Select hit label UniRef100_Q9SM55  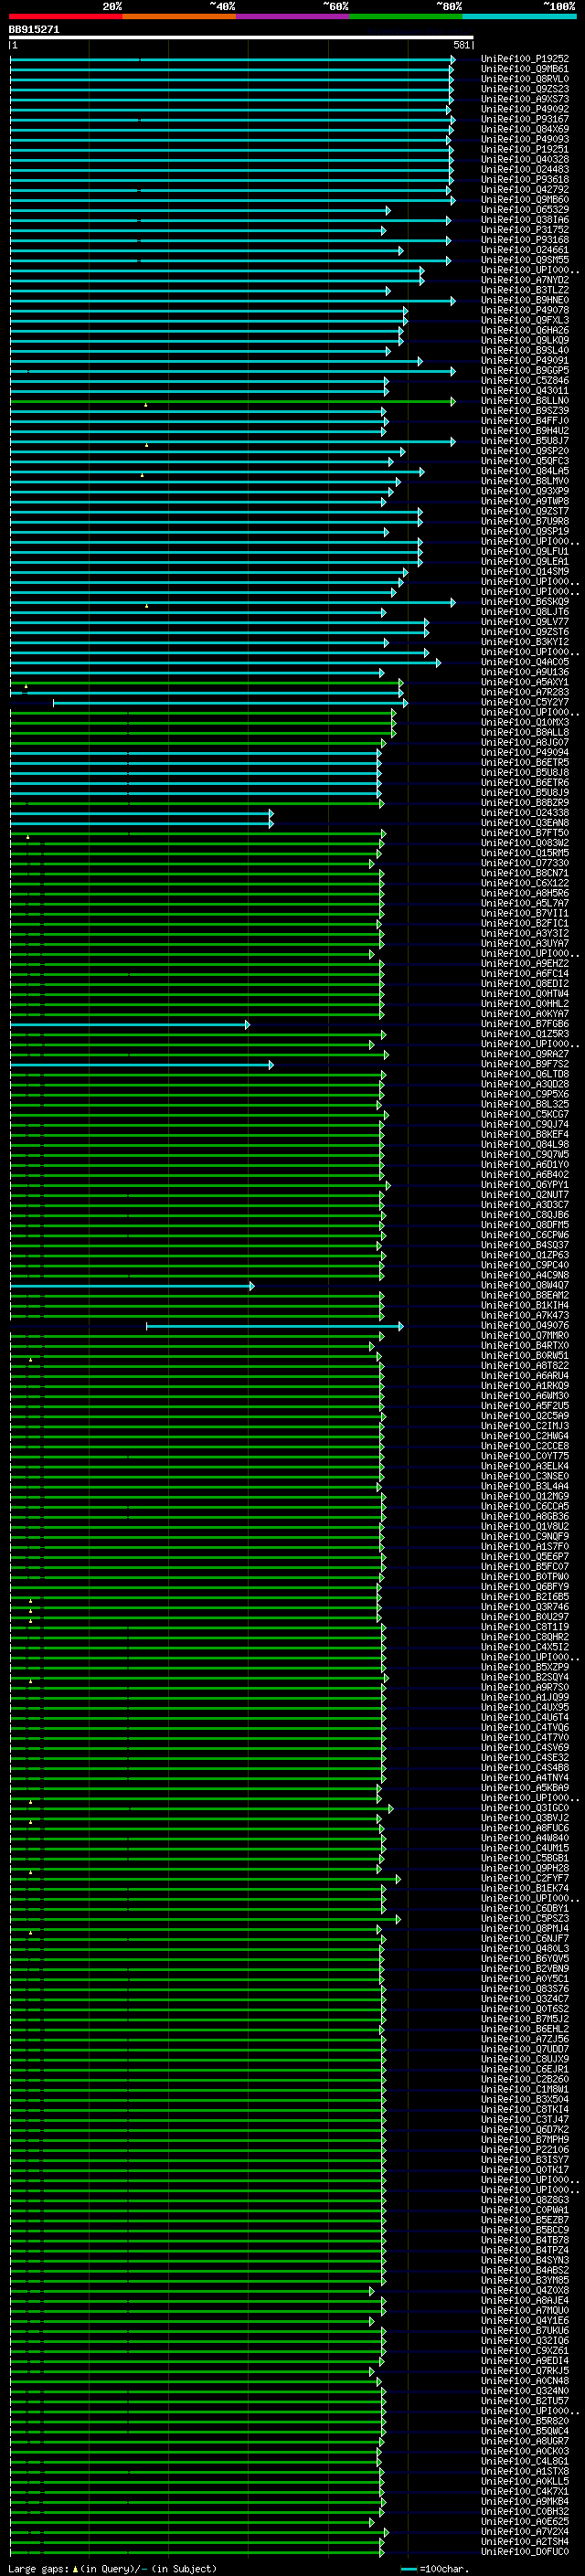[525, 260]
